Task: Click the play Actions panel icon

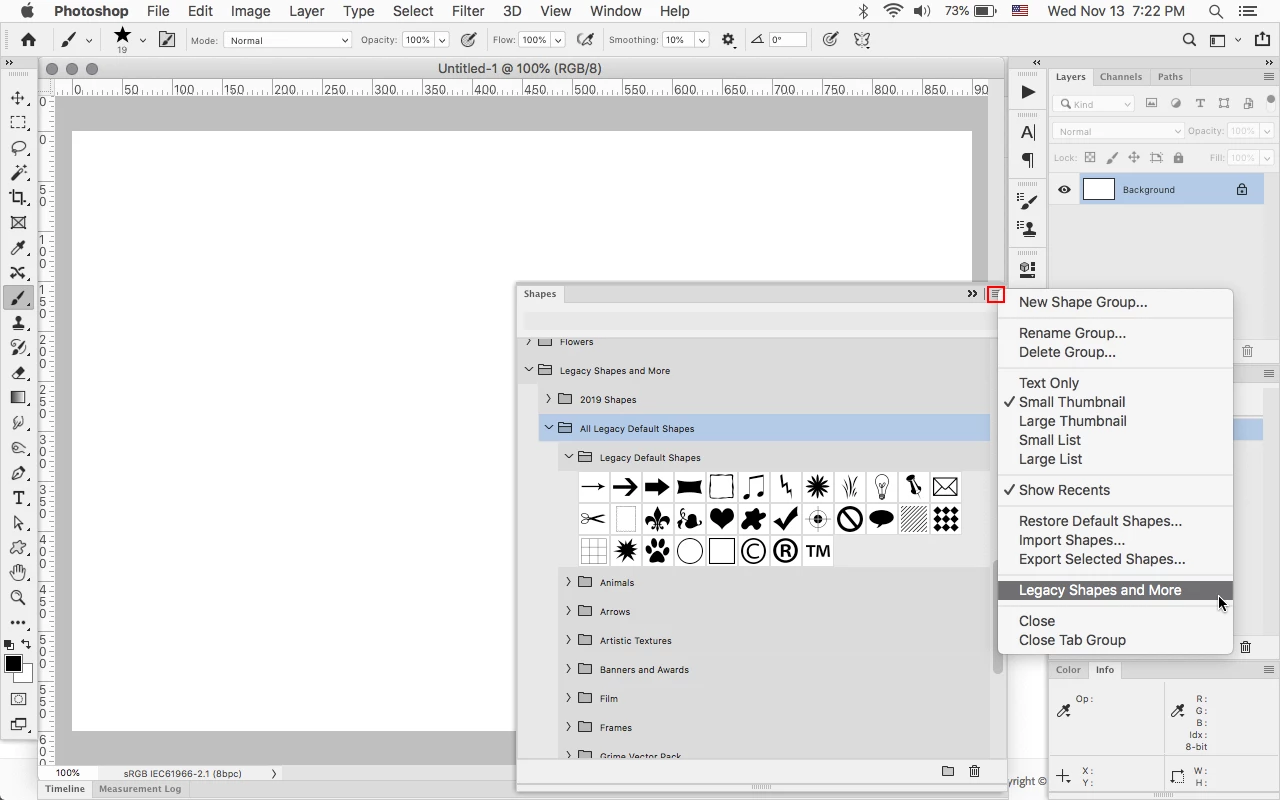Action: point(1028,92)
